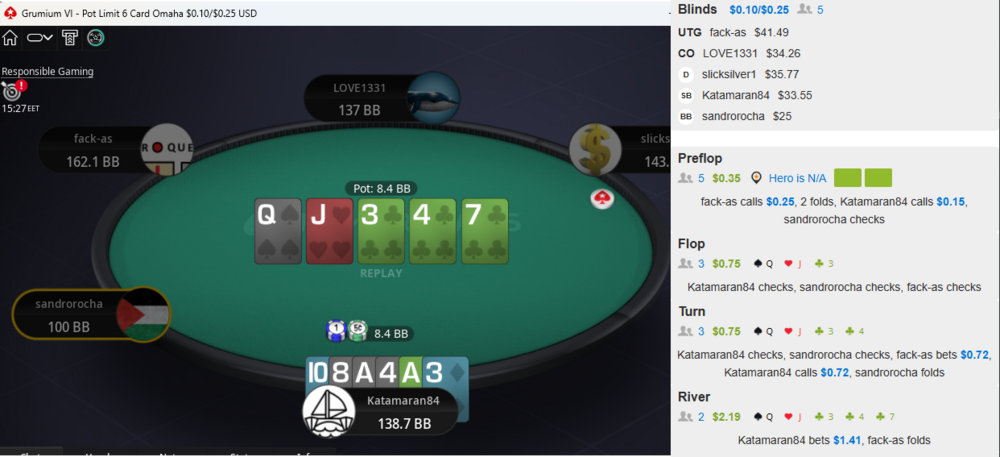Click the target challenge icon with alert
This screenshot has width=1000, height=457.
click(x=13, y=90)
